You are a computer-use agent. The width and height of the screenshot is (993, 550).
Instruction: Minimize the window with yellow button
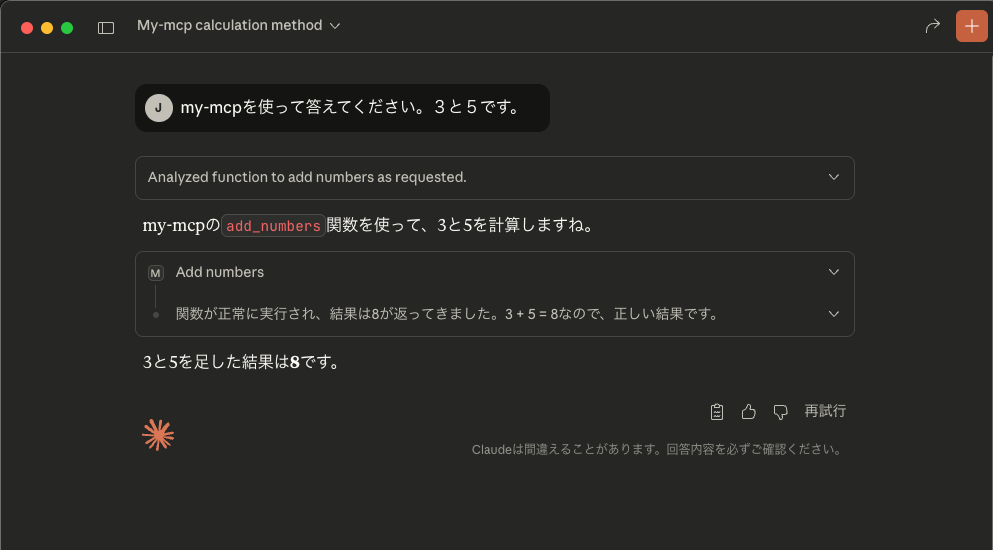pos(47,27)
